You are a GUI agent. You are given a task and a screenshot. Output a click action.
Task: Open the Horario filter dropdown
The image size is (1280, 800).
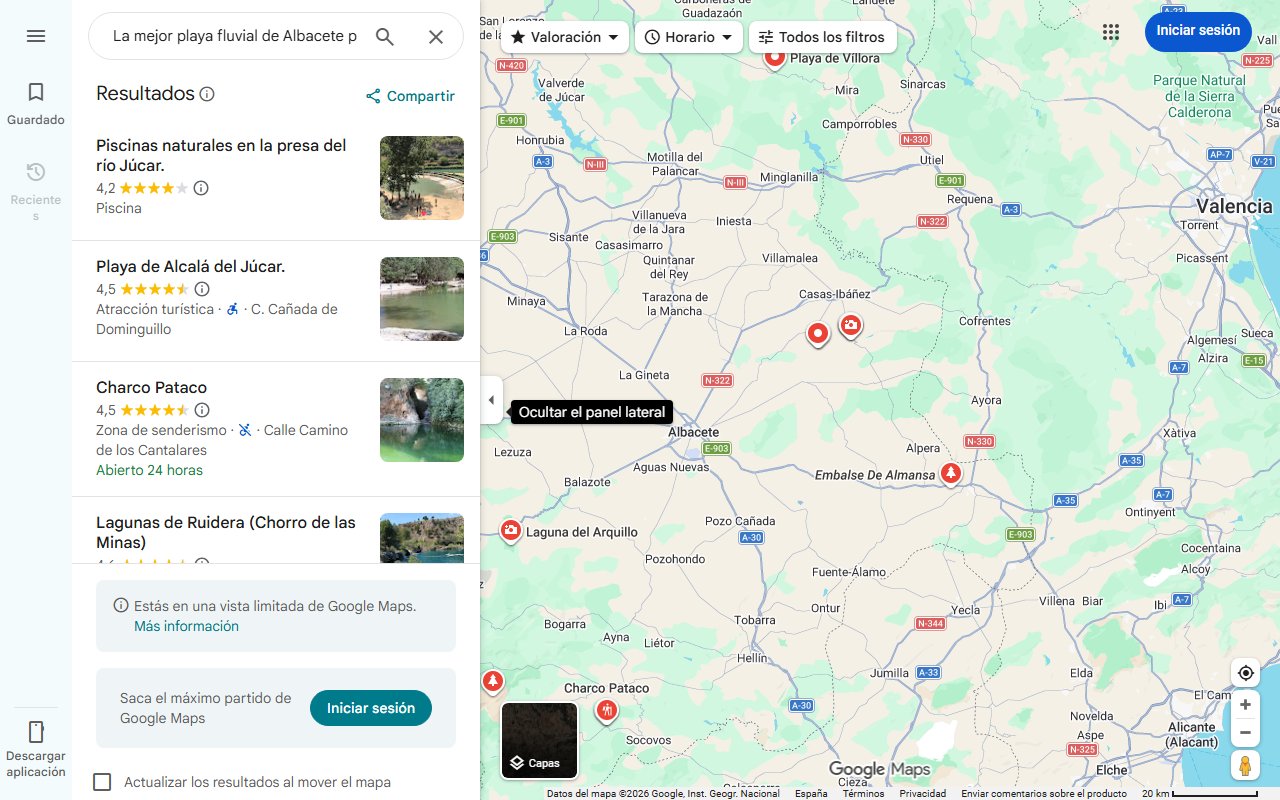click(689, 36)
